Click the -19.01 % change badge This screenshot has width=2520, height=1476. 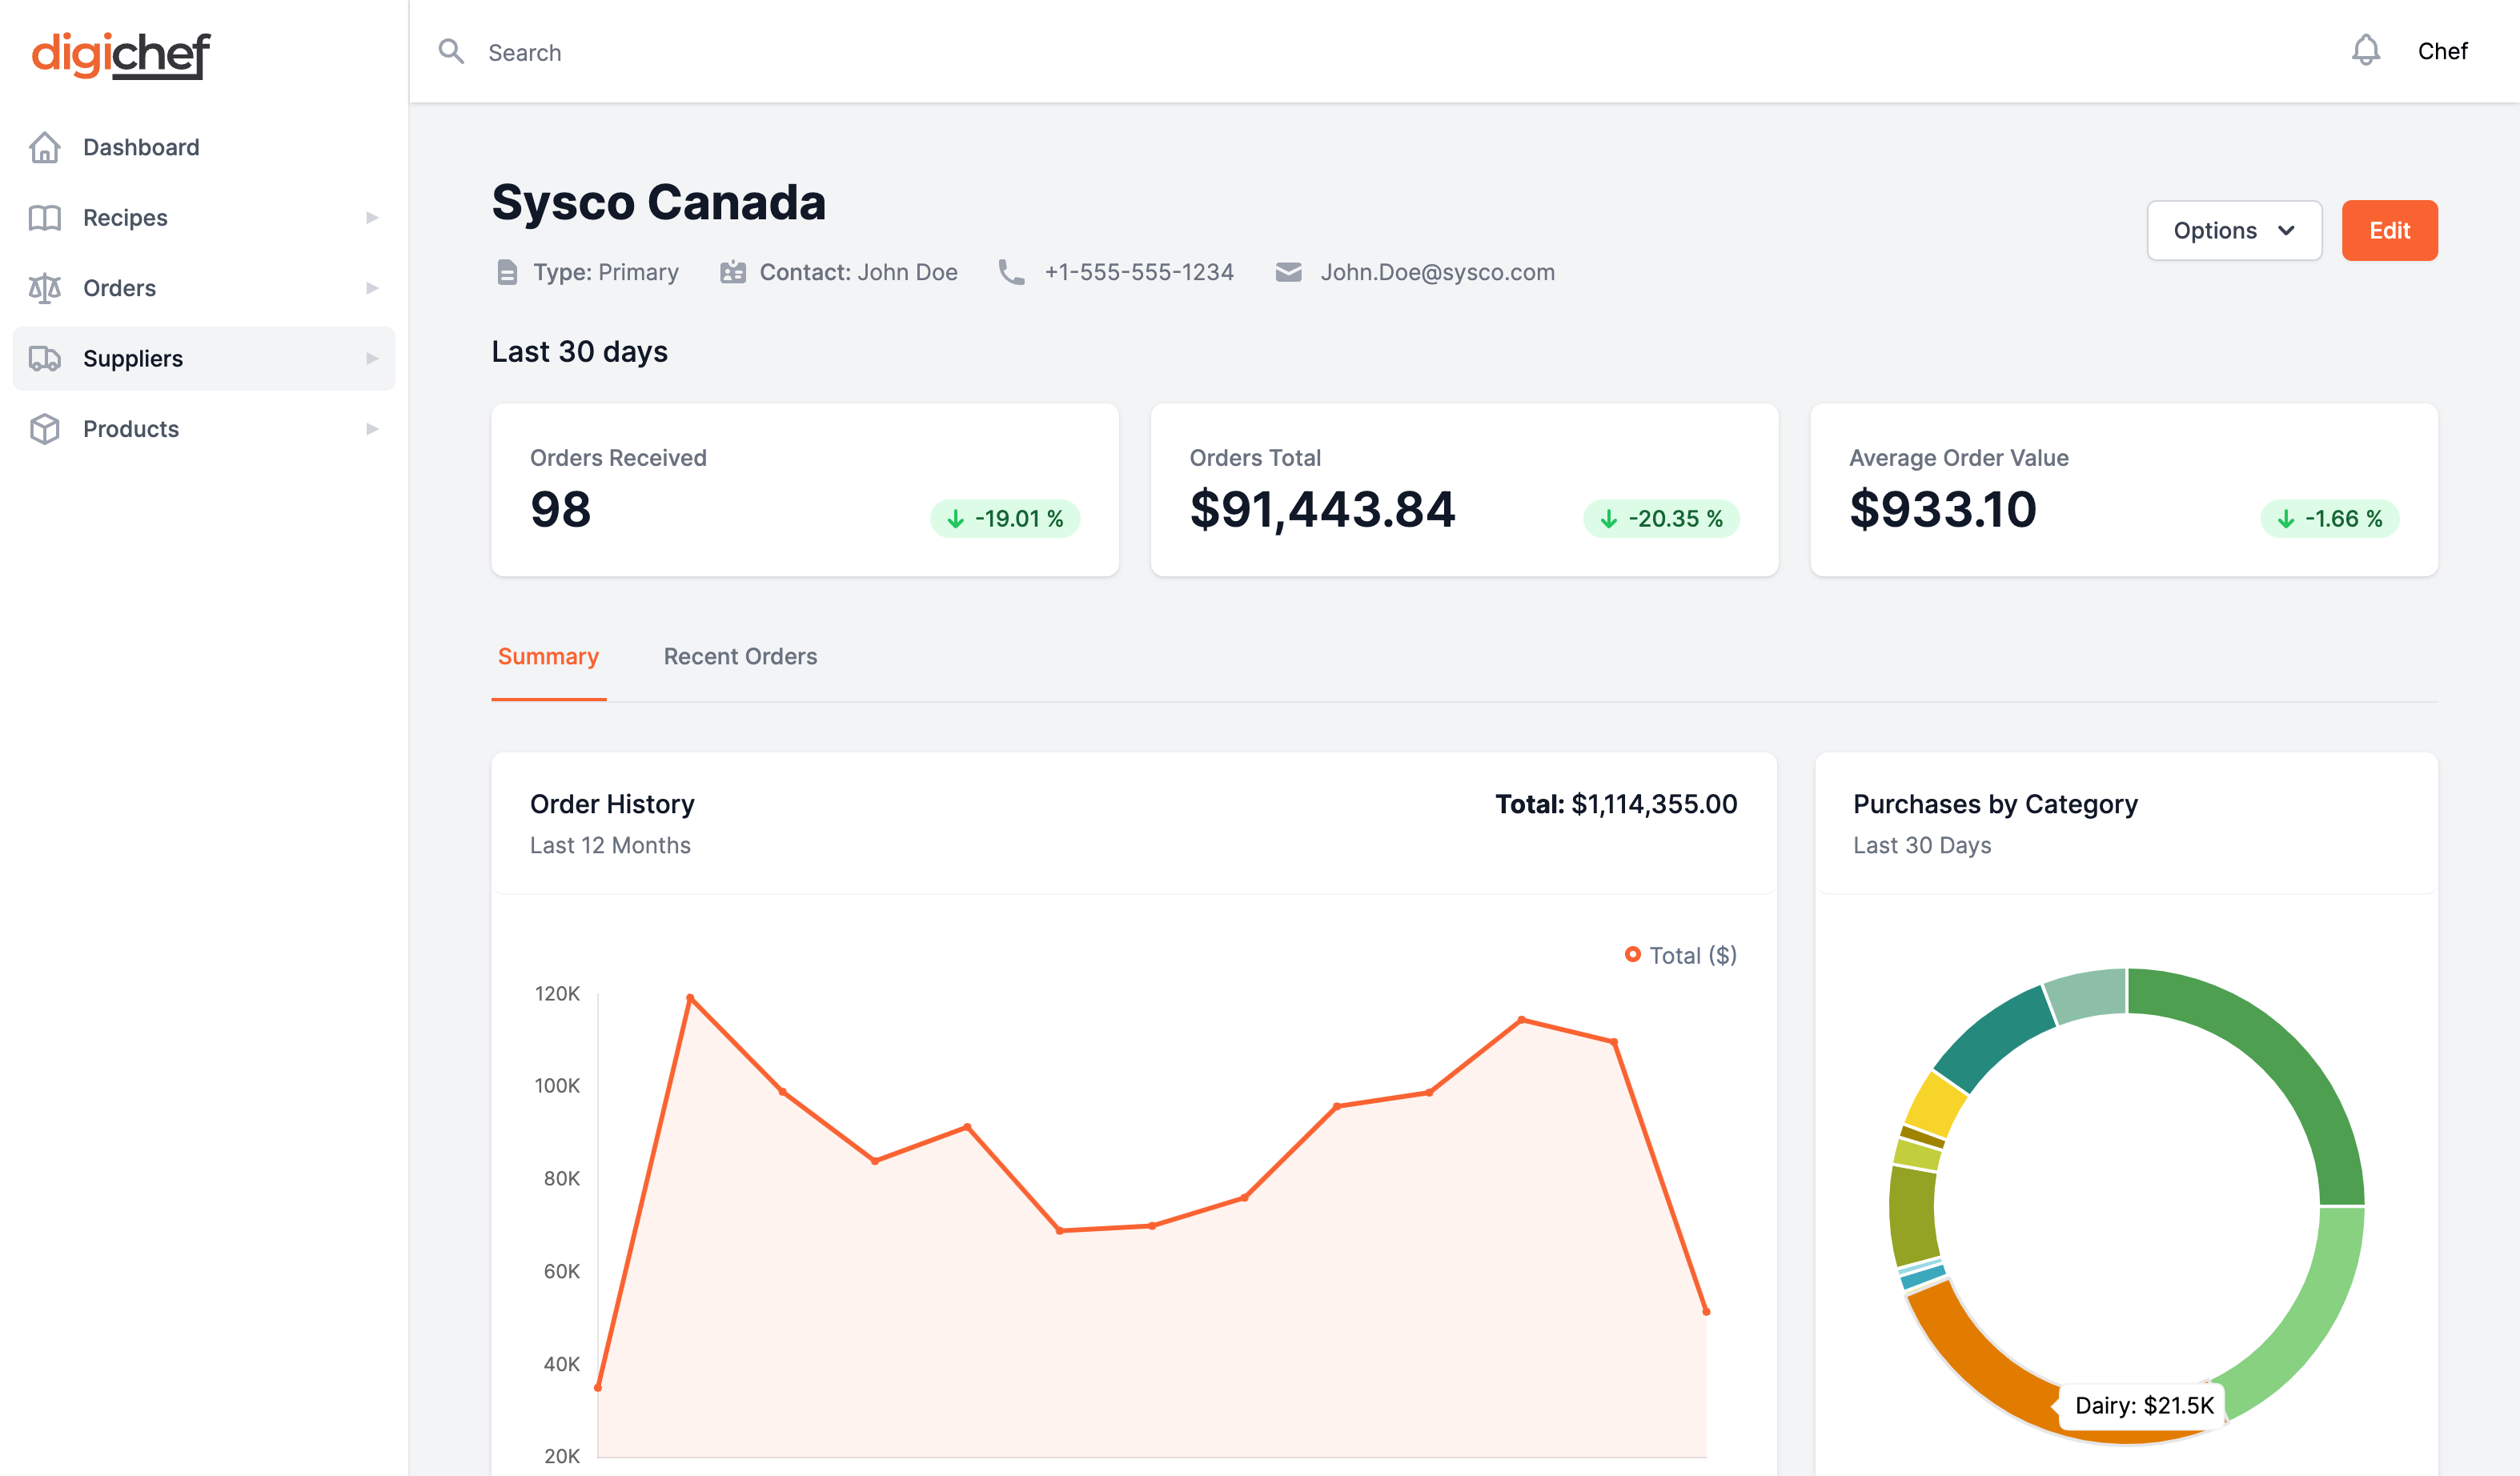pos(1005,519)
